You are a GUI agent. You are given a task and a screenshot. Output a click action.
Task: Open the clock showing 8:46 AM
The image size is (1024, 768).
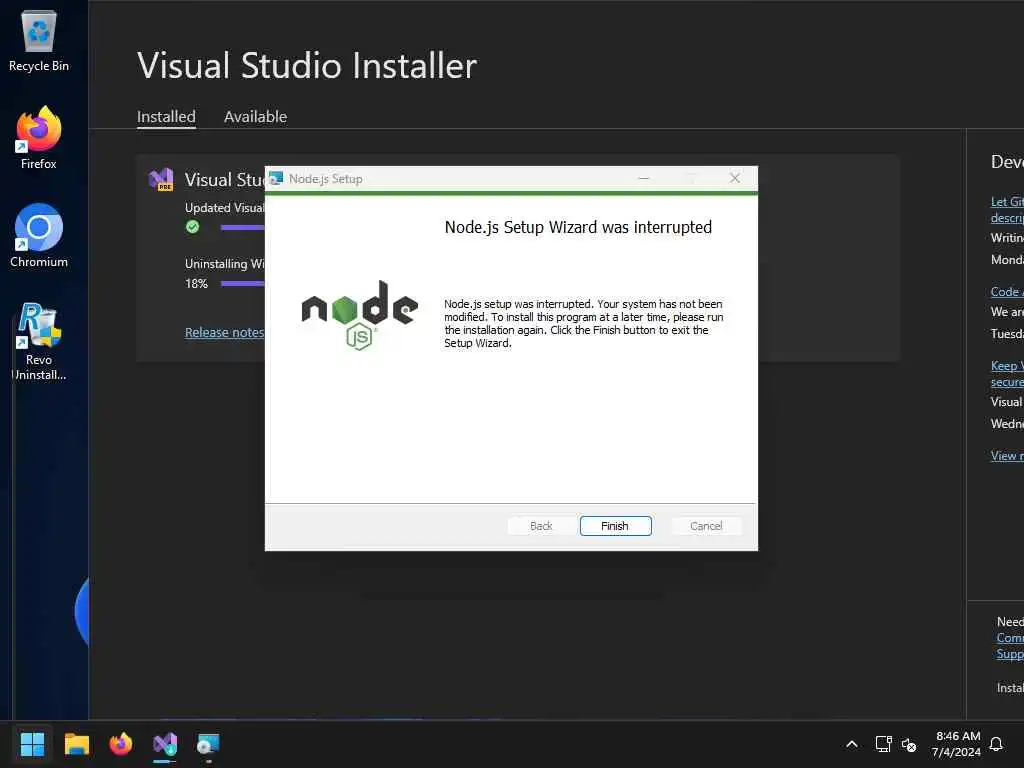957,744
